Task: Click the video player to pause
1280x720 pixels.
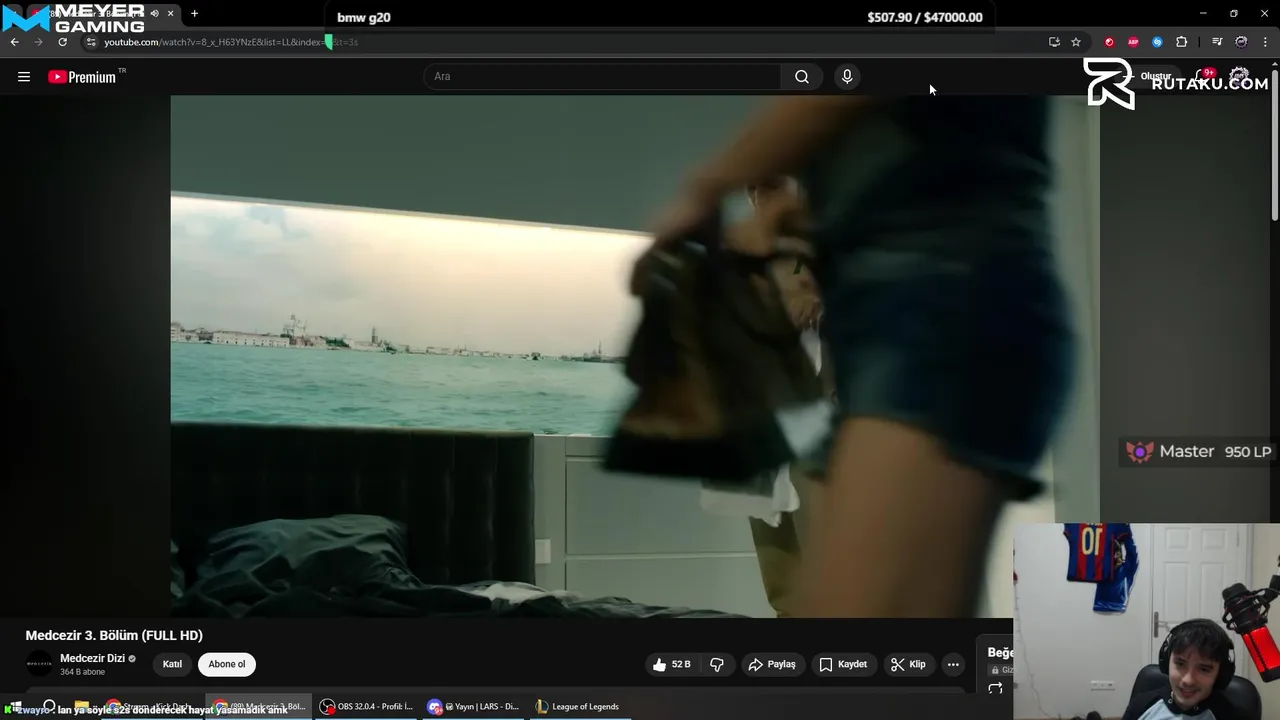Action: (635, 356)
